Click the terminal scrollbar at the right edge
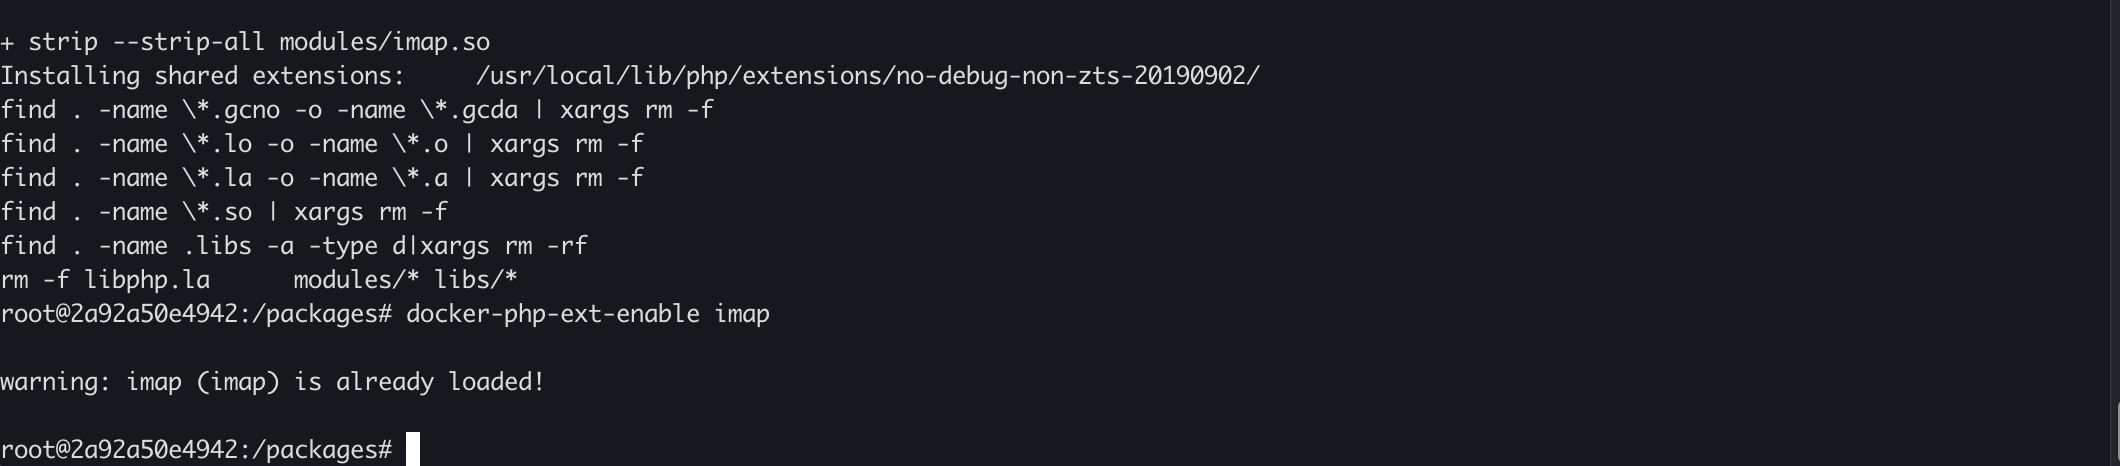2120x466 pixels. [x=2116, y=434]
